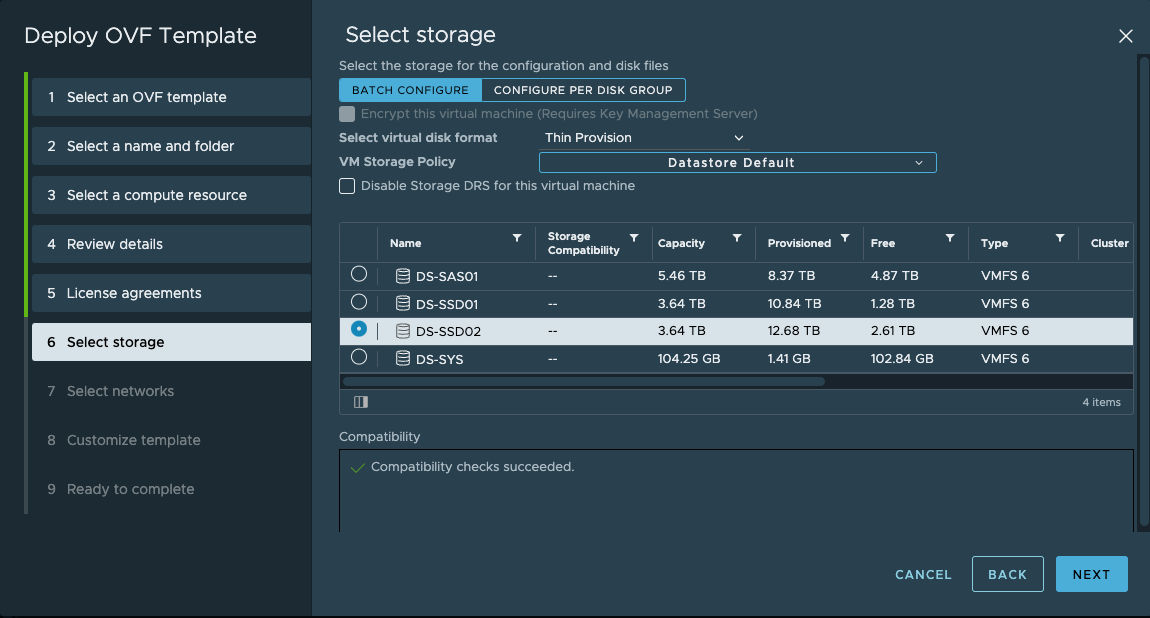Select the DS-SAS01 radio button
This screenshot has height=618, width=1150.
tap(359, 274)
